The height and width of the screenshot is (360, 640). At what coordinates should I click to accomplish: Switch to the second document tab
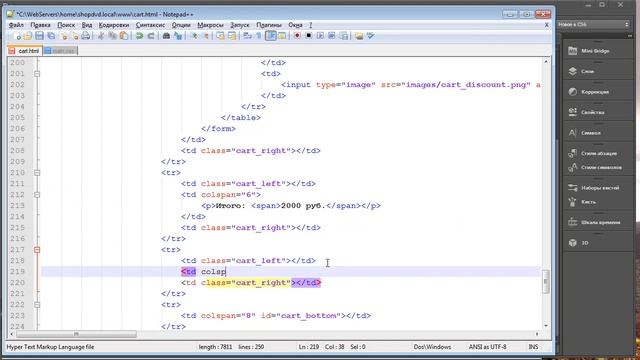(x=60, y=51)
